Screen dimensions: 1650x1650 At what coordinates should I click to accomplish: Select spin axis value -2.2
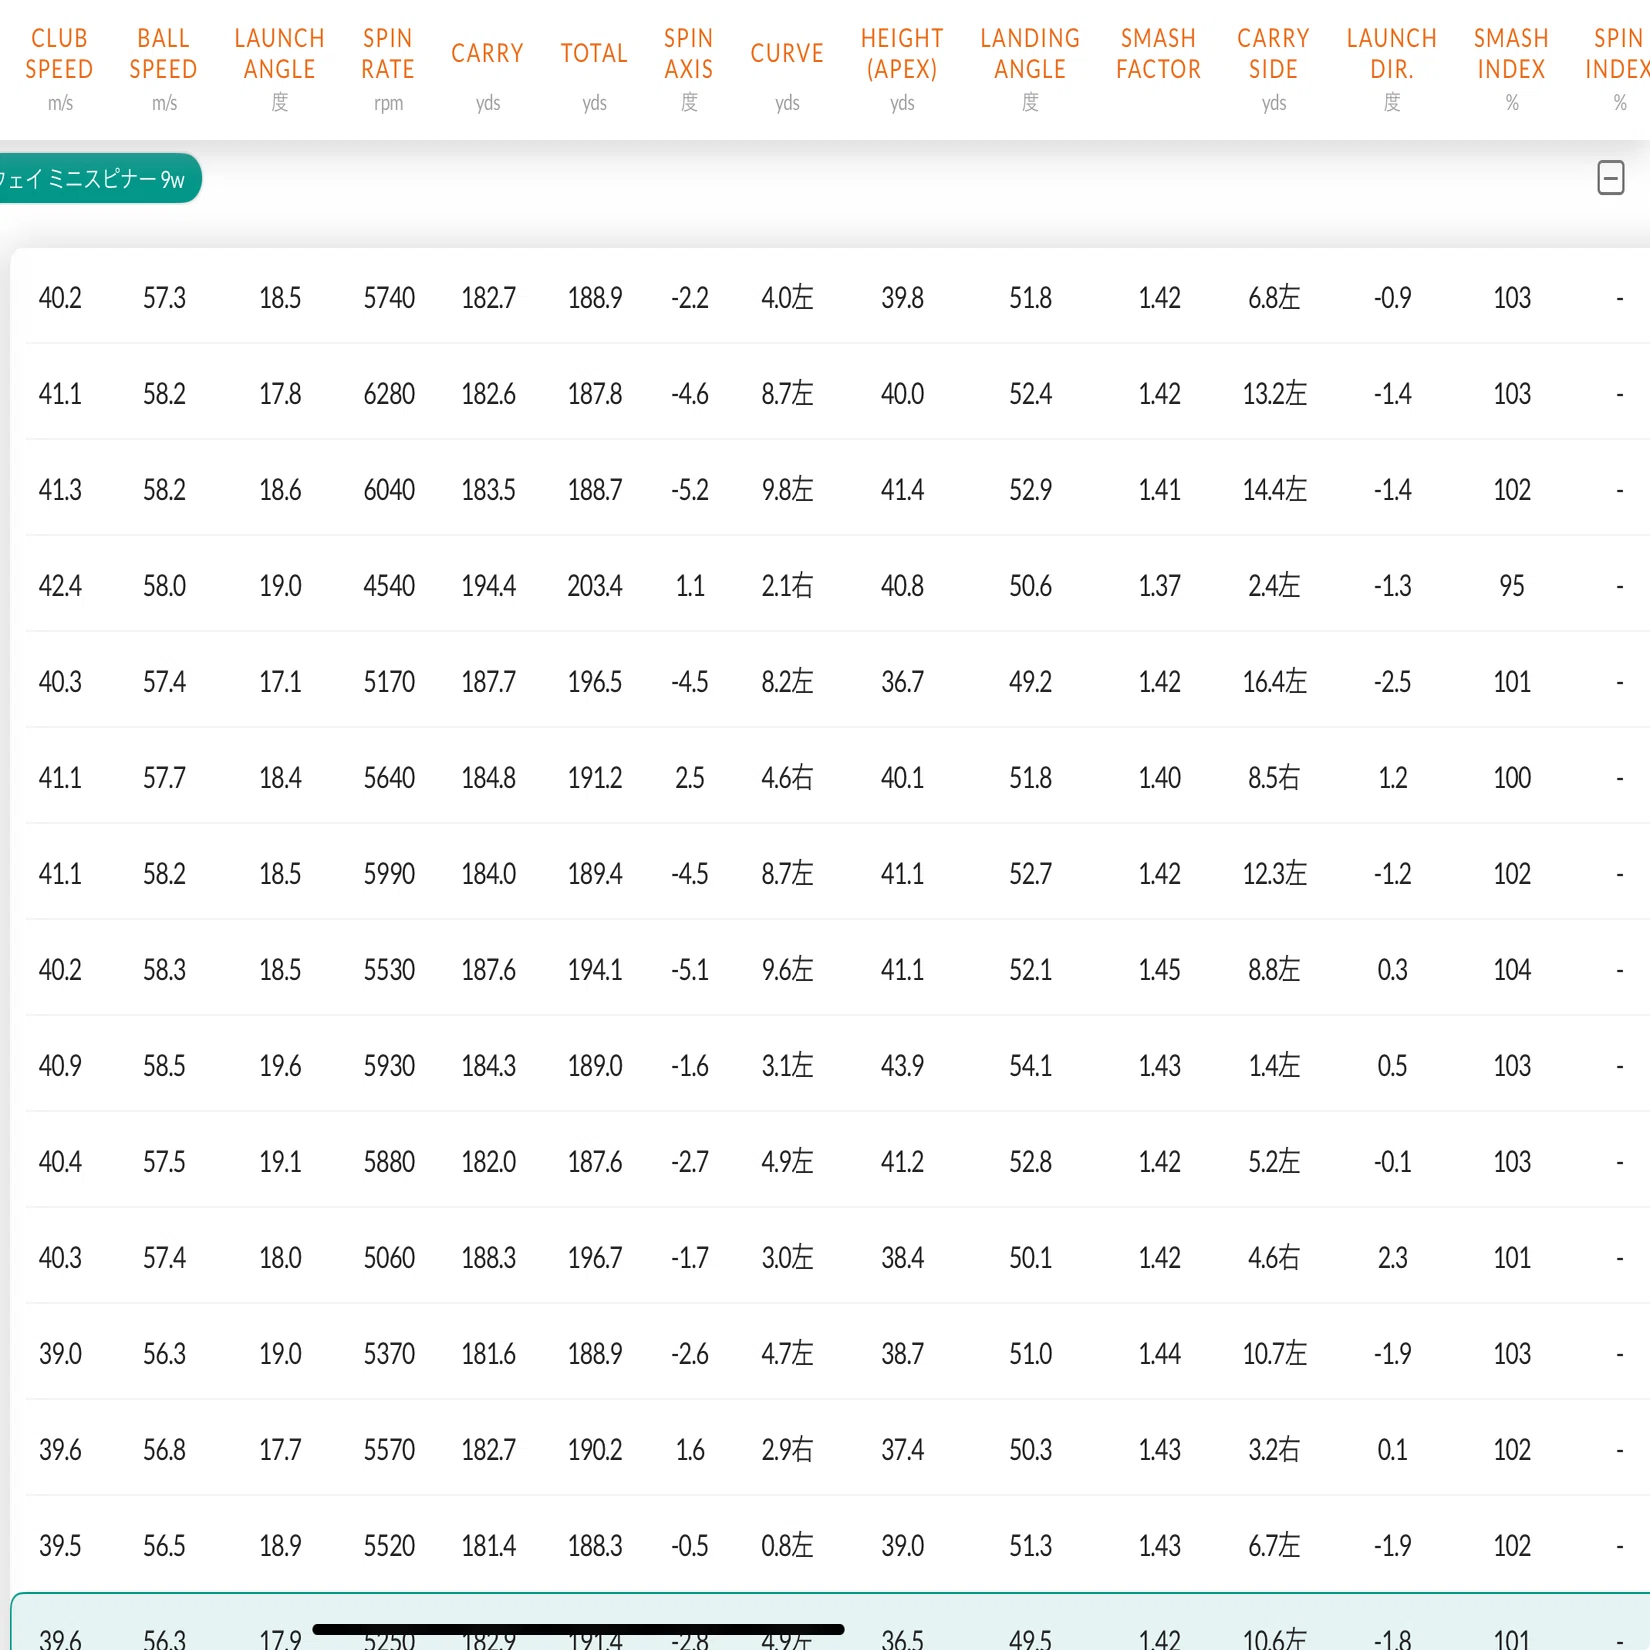click(x=690, y=298)
